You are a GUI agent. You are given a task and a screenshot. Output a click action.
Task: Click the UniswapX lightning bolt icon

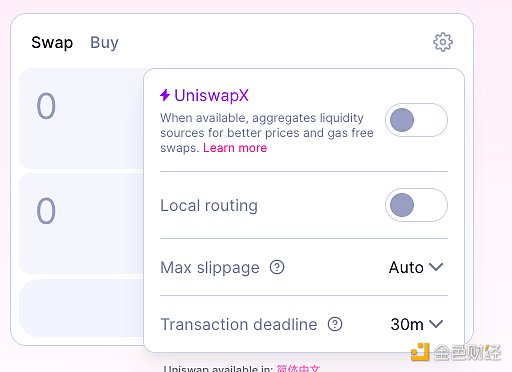[x=165, y=95]
